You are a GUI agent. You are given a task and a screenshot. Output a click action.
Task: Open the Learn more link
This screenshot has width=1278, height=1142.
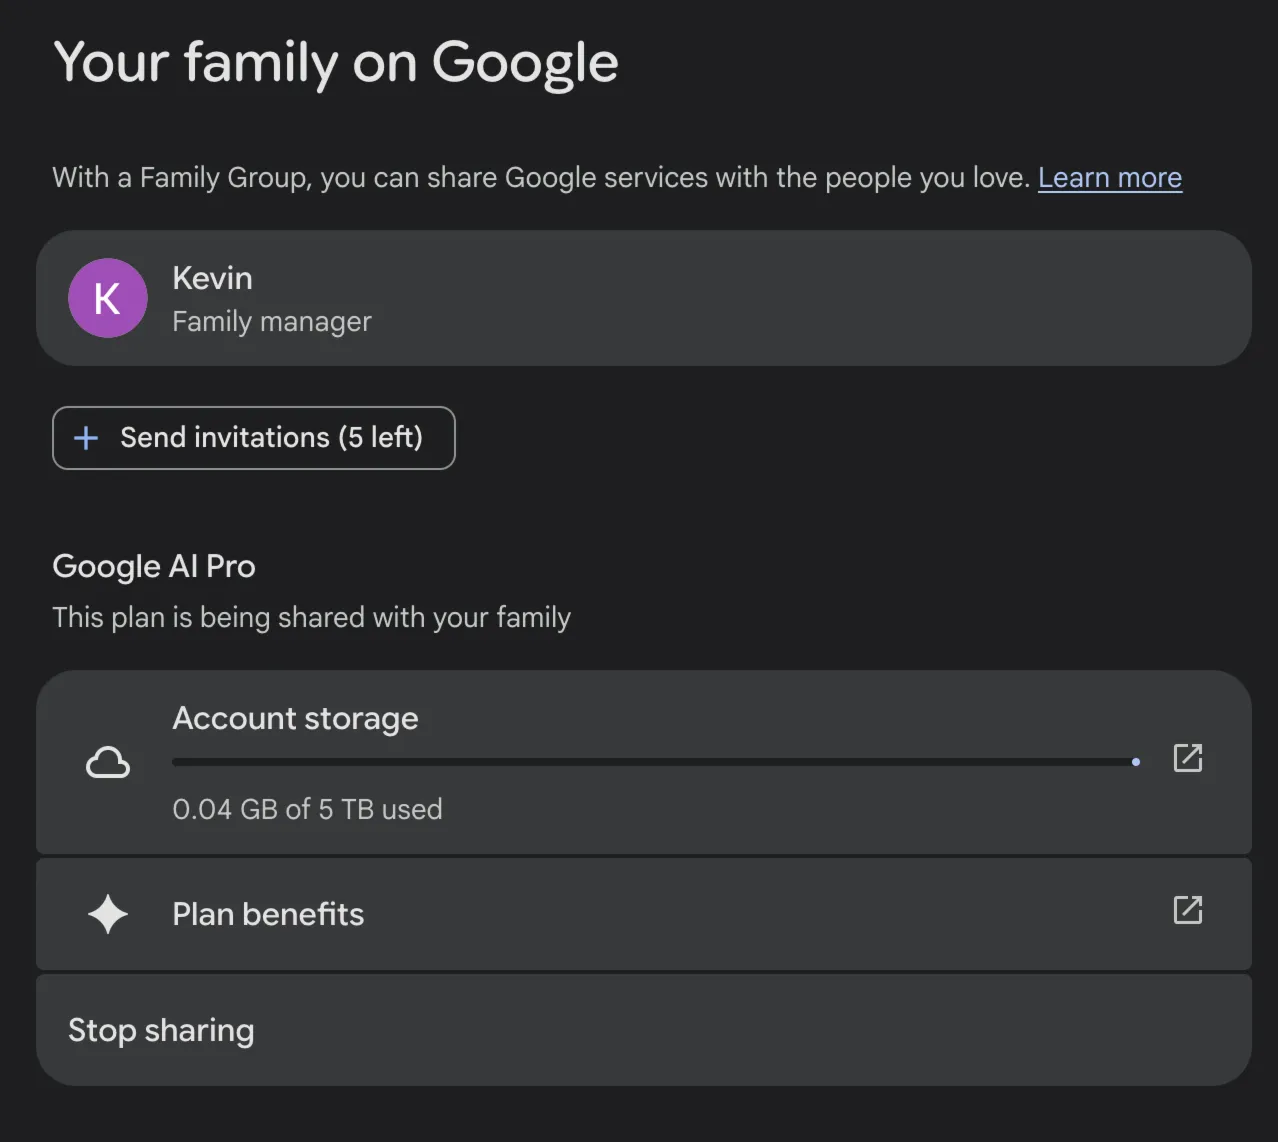click(x=1110, y=177)
